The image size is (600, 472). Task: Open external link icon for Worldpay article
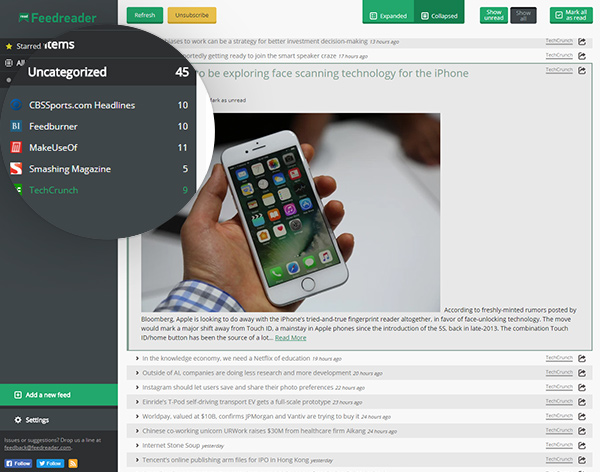click(x=582, y=415)
